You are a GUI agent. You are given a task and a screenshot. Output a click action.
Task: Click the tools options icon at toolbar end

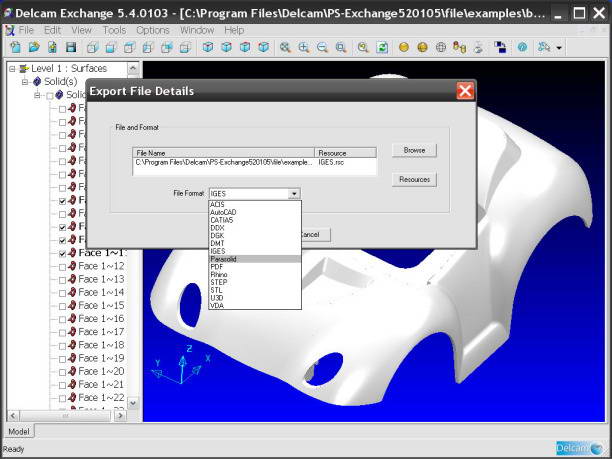544,47
